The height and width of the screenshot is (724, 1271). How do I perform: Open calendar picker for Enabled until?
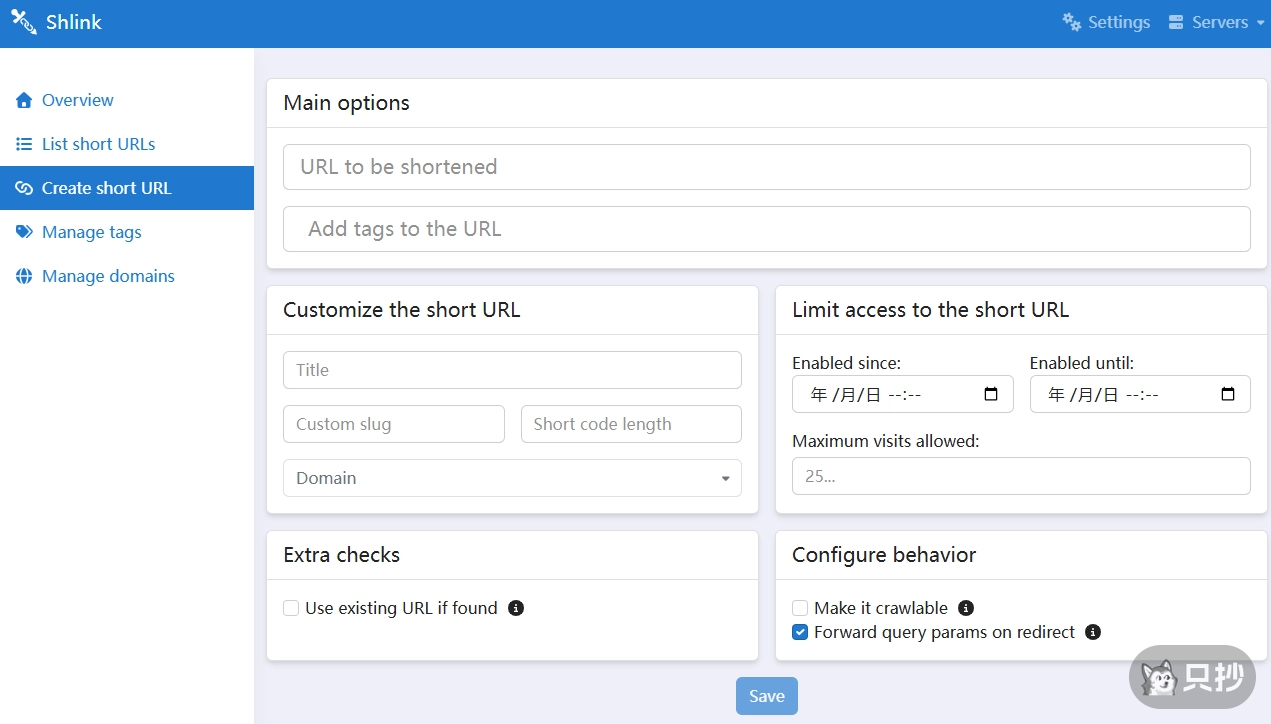tap(1228, 394)
